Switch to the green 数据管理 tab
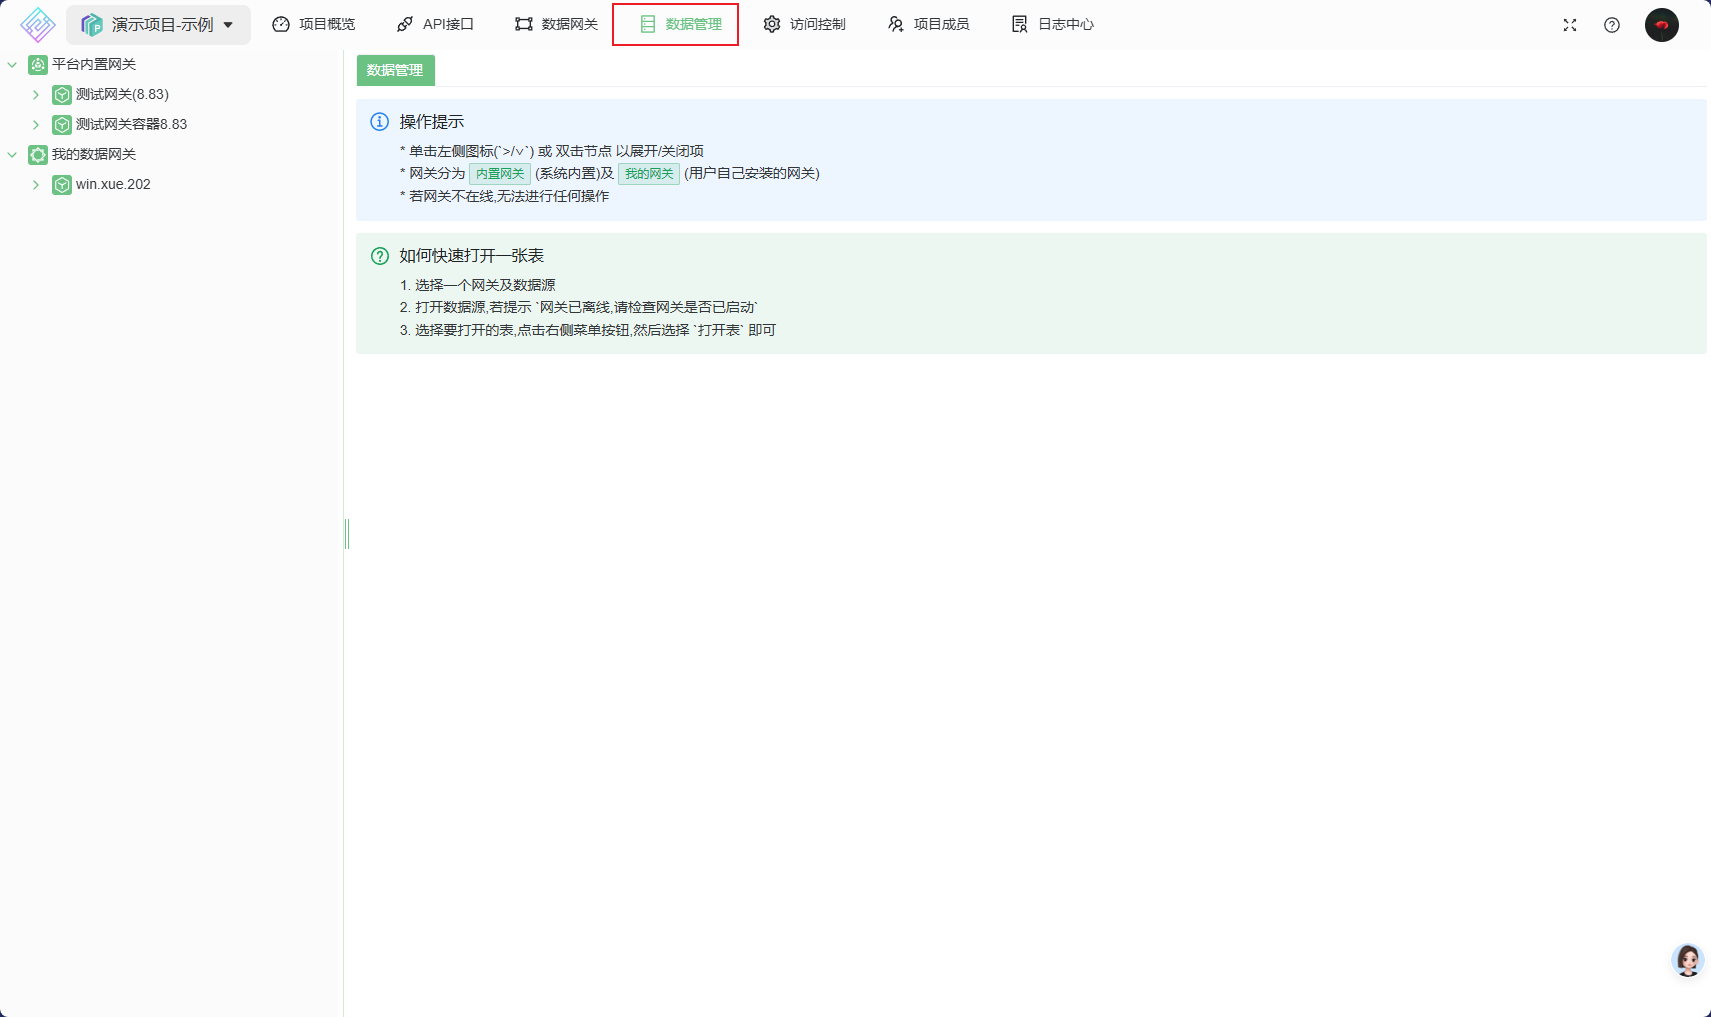This screenshot has width=1711, height=1017. [x=395, y=70]
